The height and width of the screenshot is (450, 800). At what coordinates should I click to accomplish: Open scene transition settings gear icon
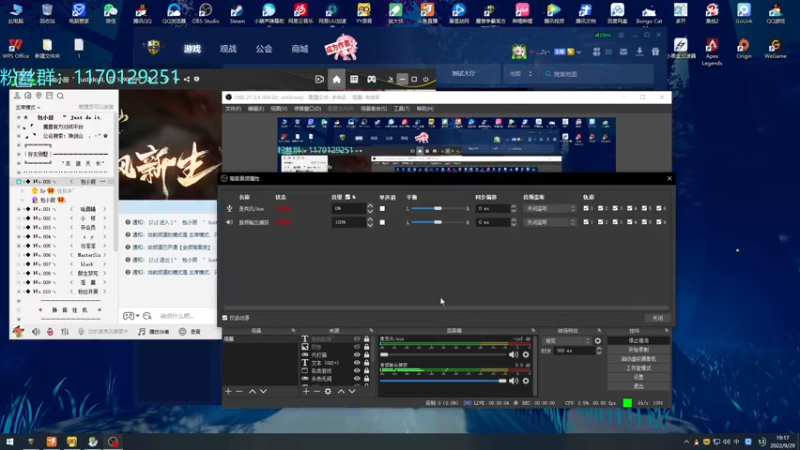pos(597,341)
